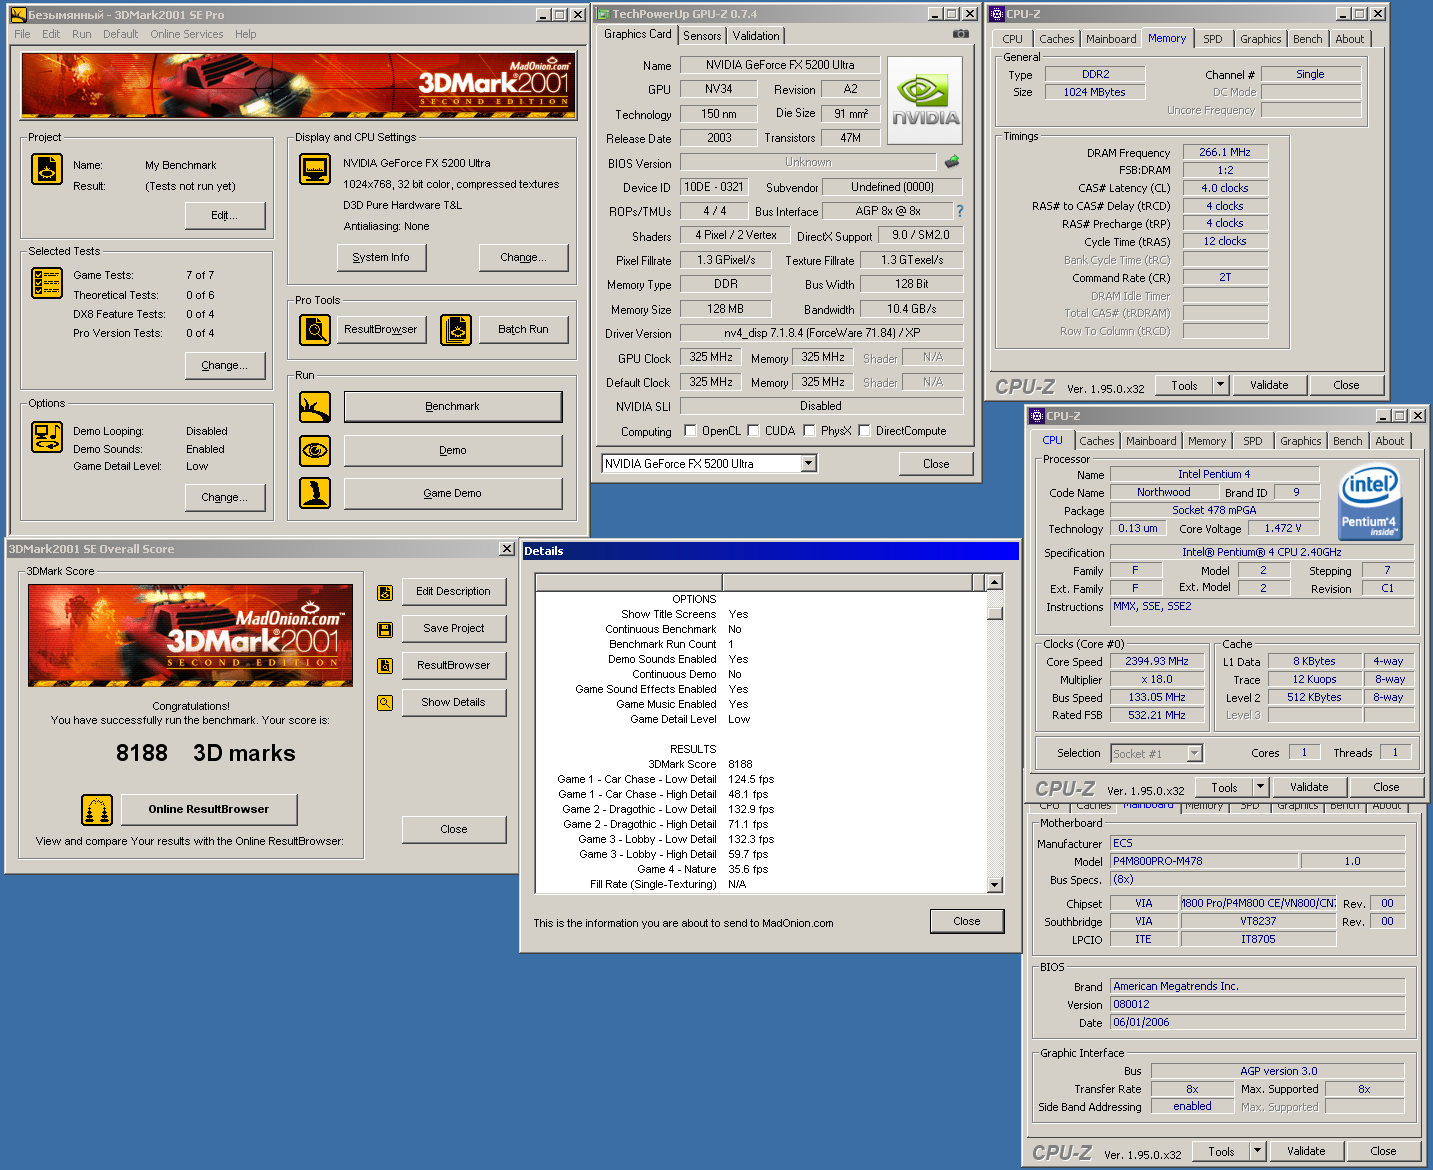
Task: Open the Online Services menu
Action: click(x=187, y=34)
